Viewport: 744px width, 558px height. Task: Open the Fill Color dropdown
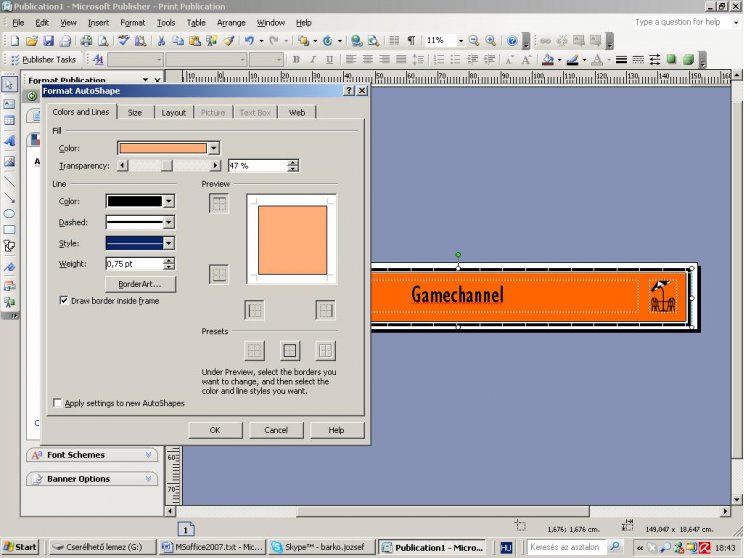pos(214,148)
